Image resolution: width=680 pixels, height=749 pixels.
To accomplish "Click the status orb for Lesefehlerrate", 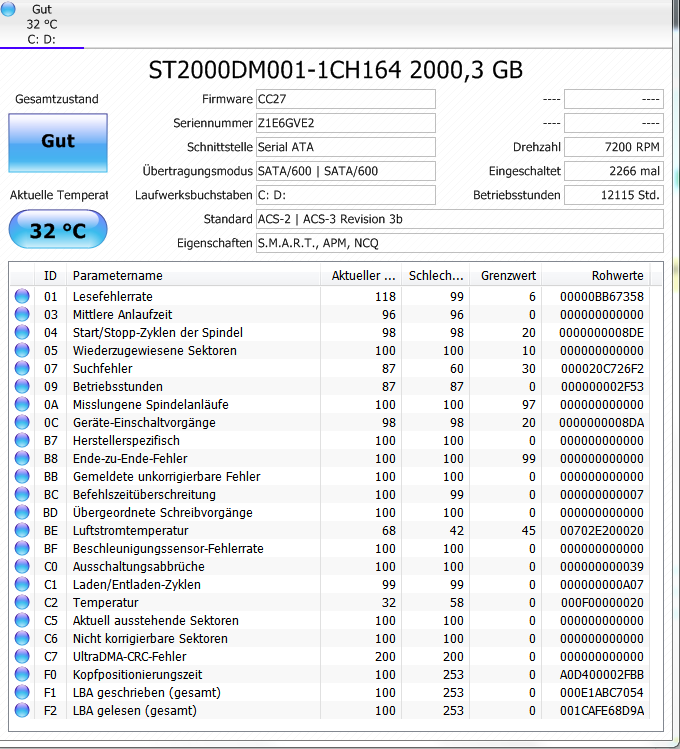I will point(22,296).
